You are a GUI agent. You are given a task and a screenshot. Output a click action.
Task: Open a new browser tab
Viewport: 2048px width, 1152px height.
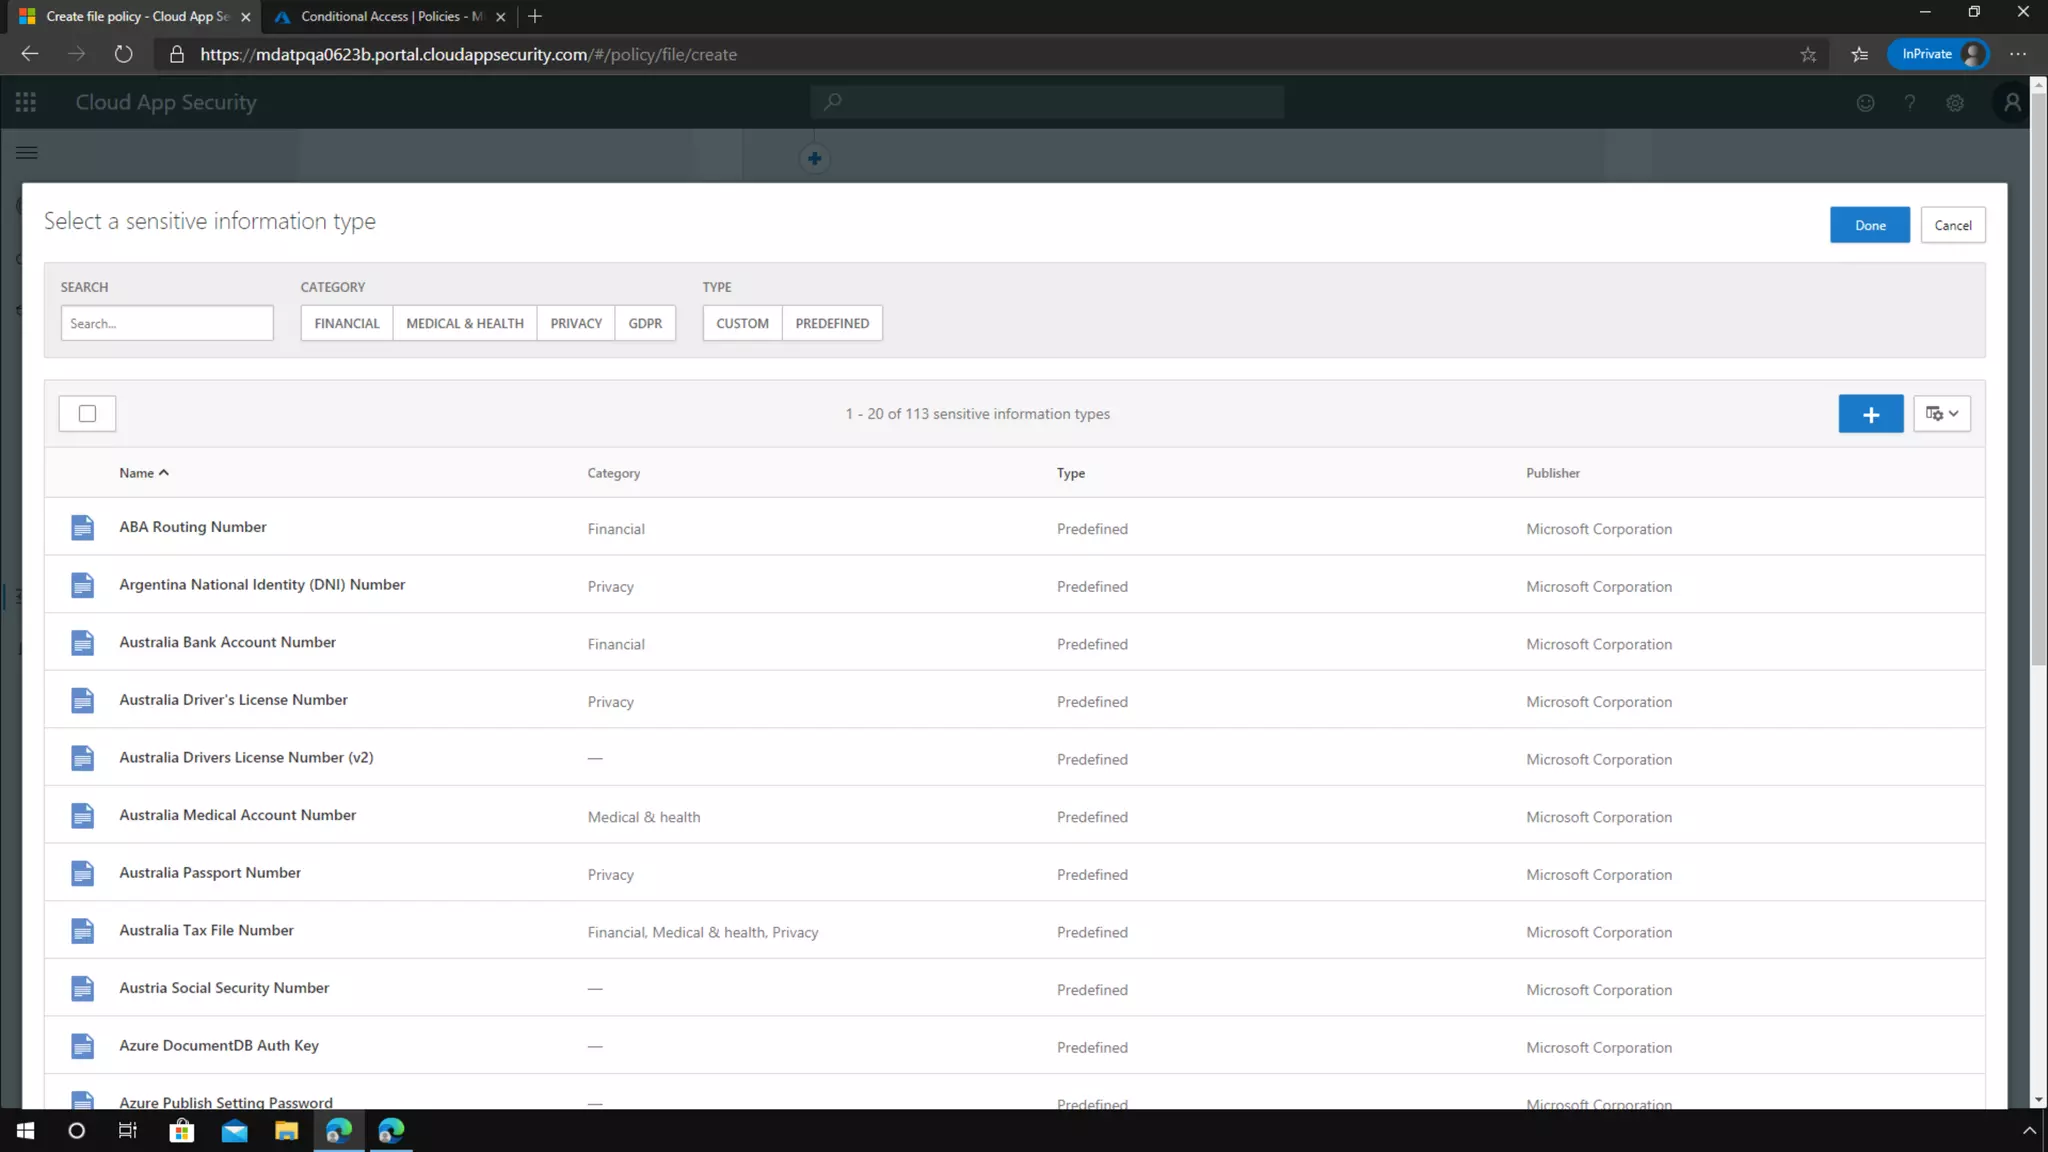click(535, 16)
